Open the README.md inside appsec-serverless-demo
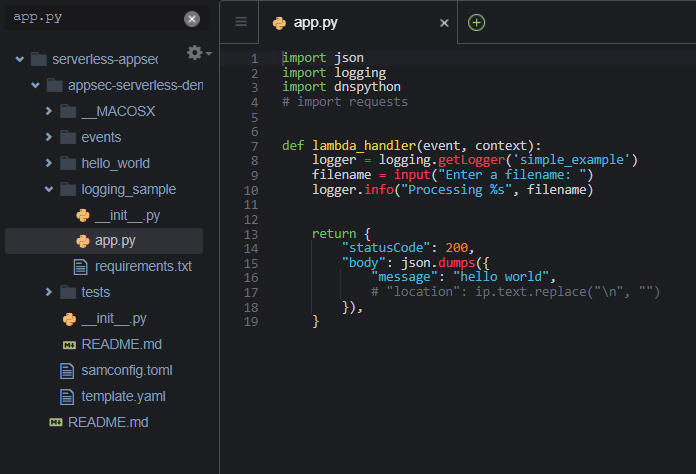This screenshot has height=474, width=696. click(x=122, y=344)
